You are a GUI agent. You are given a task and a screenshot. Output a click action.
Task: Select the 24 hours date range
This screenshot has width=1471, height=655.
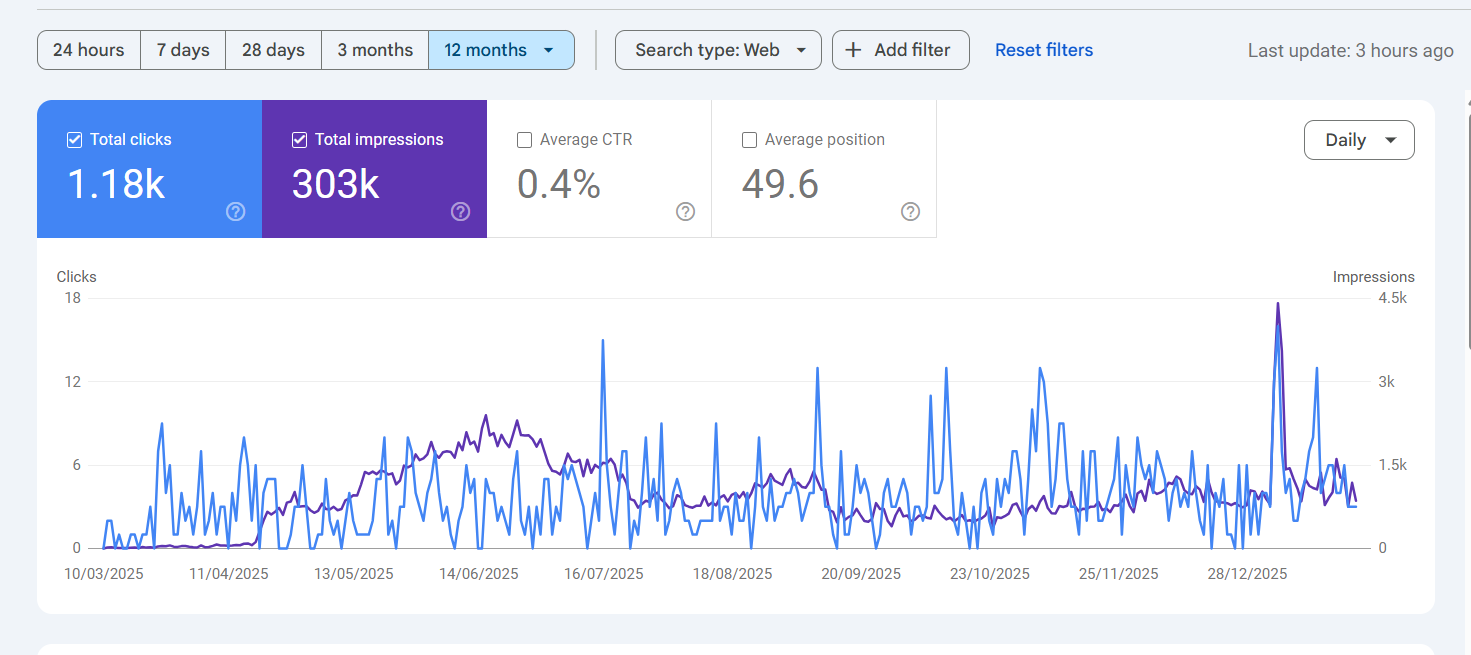pyautogui.click(x=89, y=50)
